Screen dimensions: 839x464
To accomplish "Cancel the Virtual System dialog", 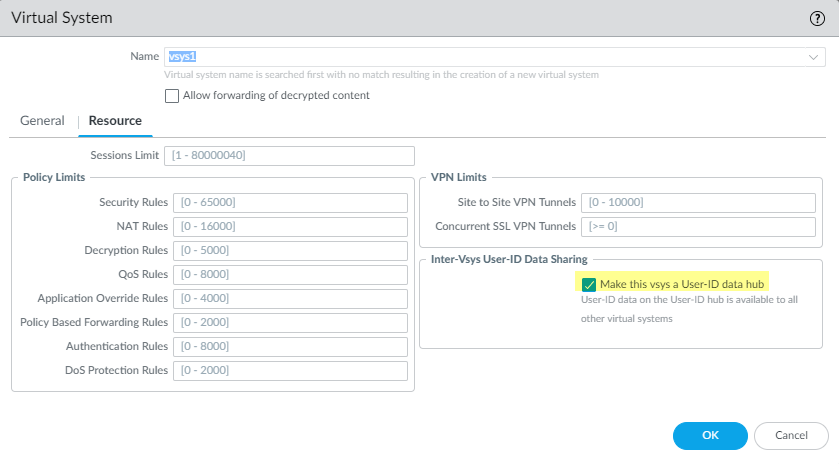I will (791, 435).
